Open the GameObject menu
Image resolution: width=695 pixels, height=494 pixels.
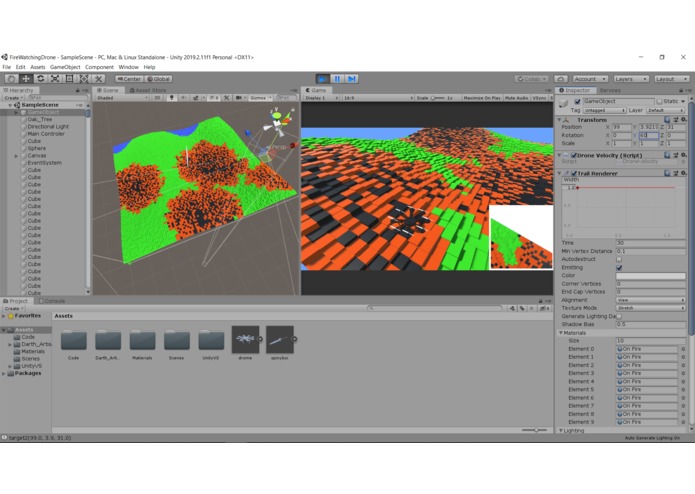[x=65, y=67]
